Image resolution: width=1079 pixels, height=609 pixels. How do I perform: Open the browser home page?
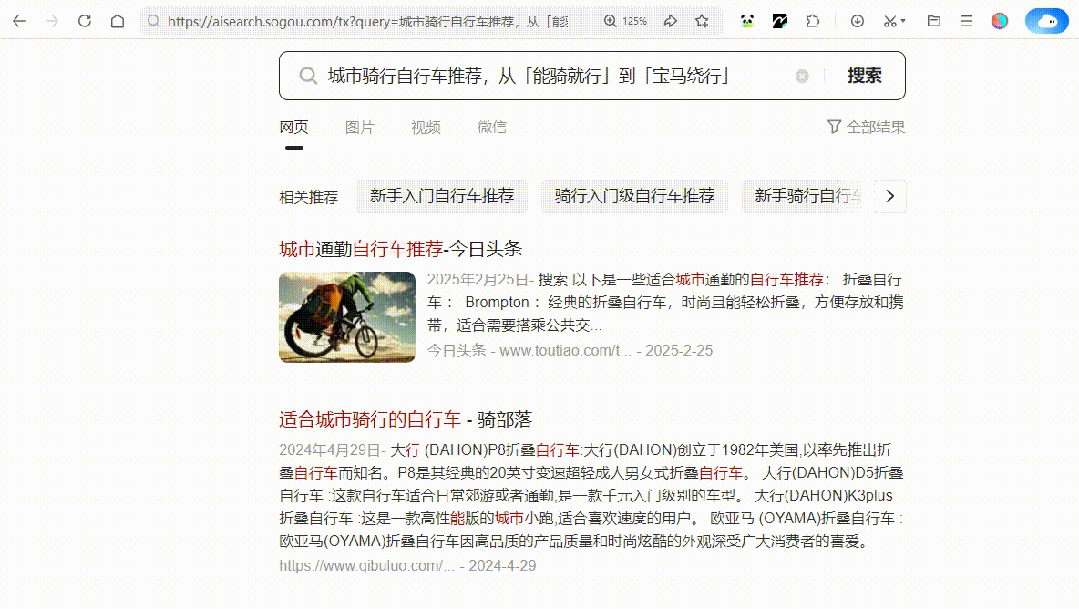tap(118, 21)
